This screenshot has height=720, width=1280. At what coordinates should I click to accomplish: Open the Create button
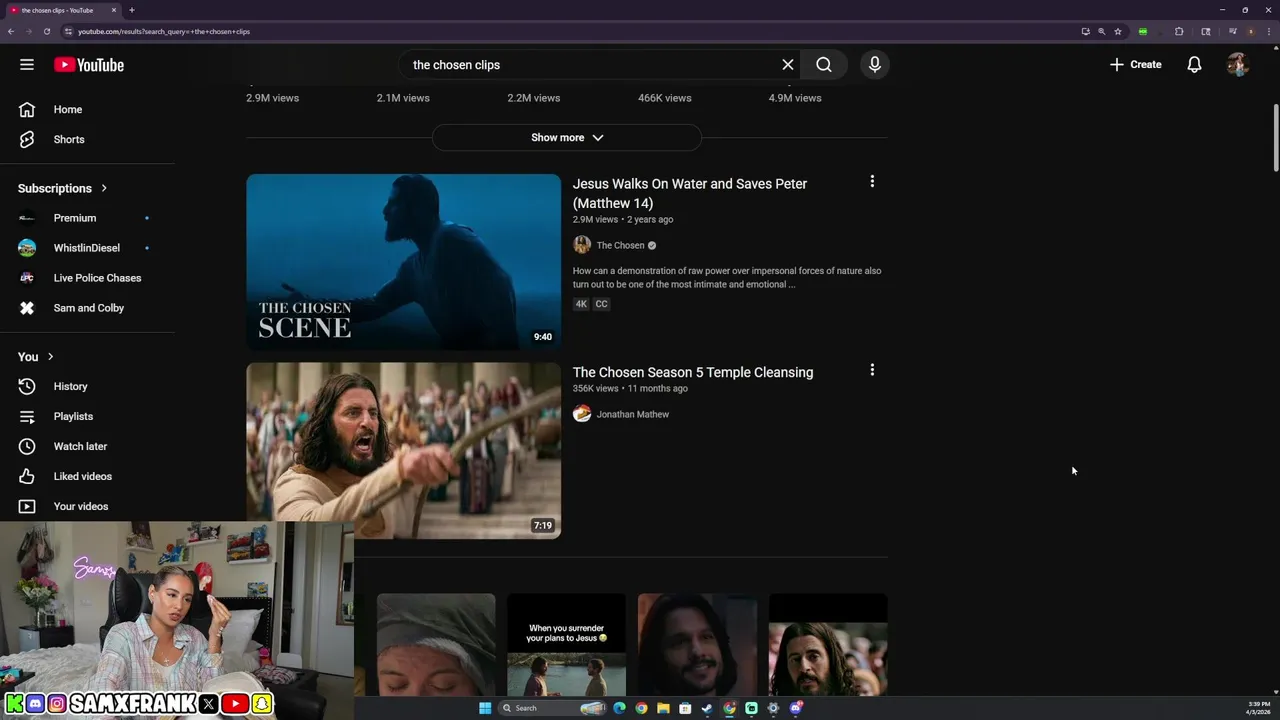coord(1135,65)
